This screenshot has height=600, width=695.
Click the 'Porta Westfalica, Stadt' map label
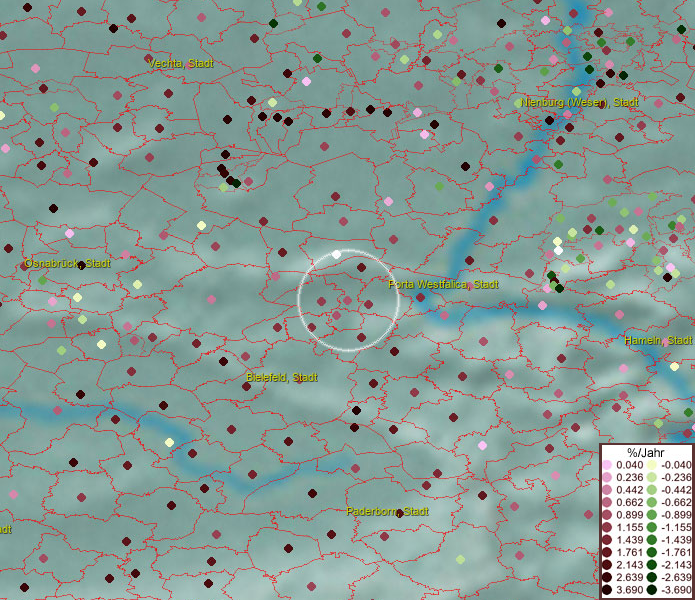click(443, 284)
